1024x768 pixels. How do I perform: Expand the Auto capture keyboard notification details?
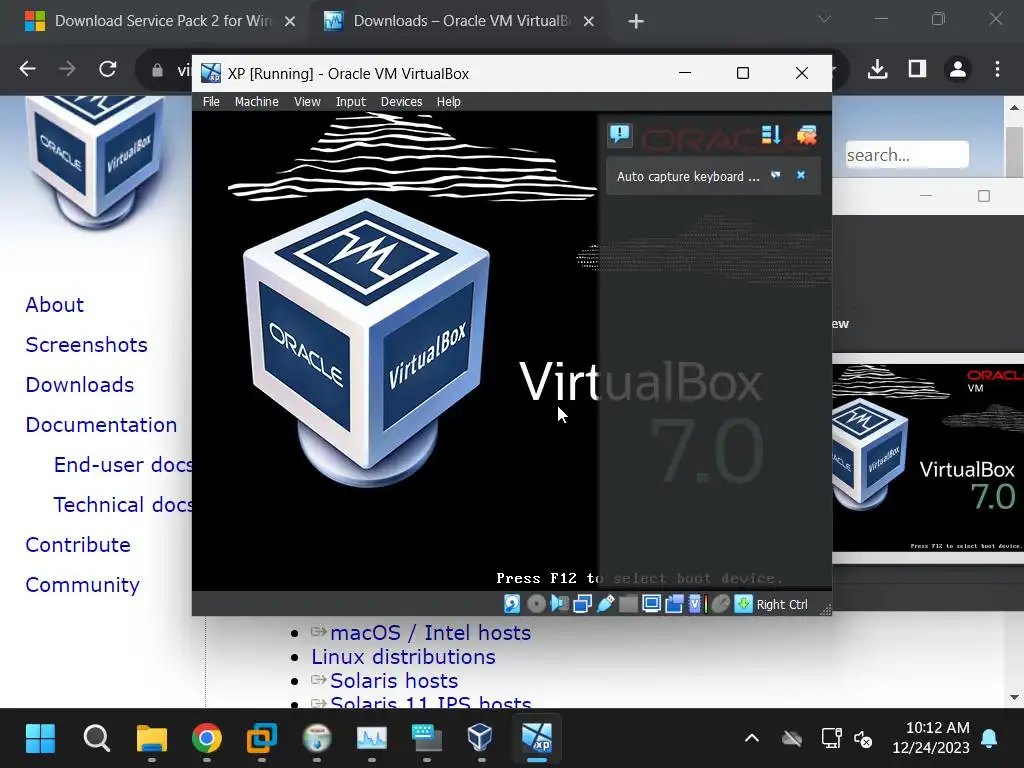pyautogui.click(x=776, y=176)
